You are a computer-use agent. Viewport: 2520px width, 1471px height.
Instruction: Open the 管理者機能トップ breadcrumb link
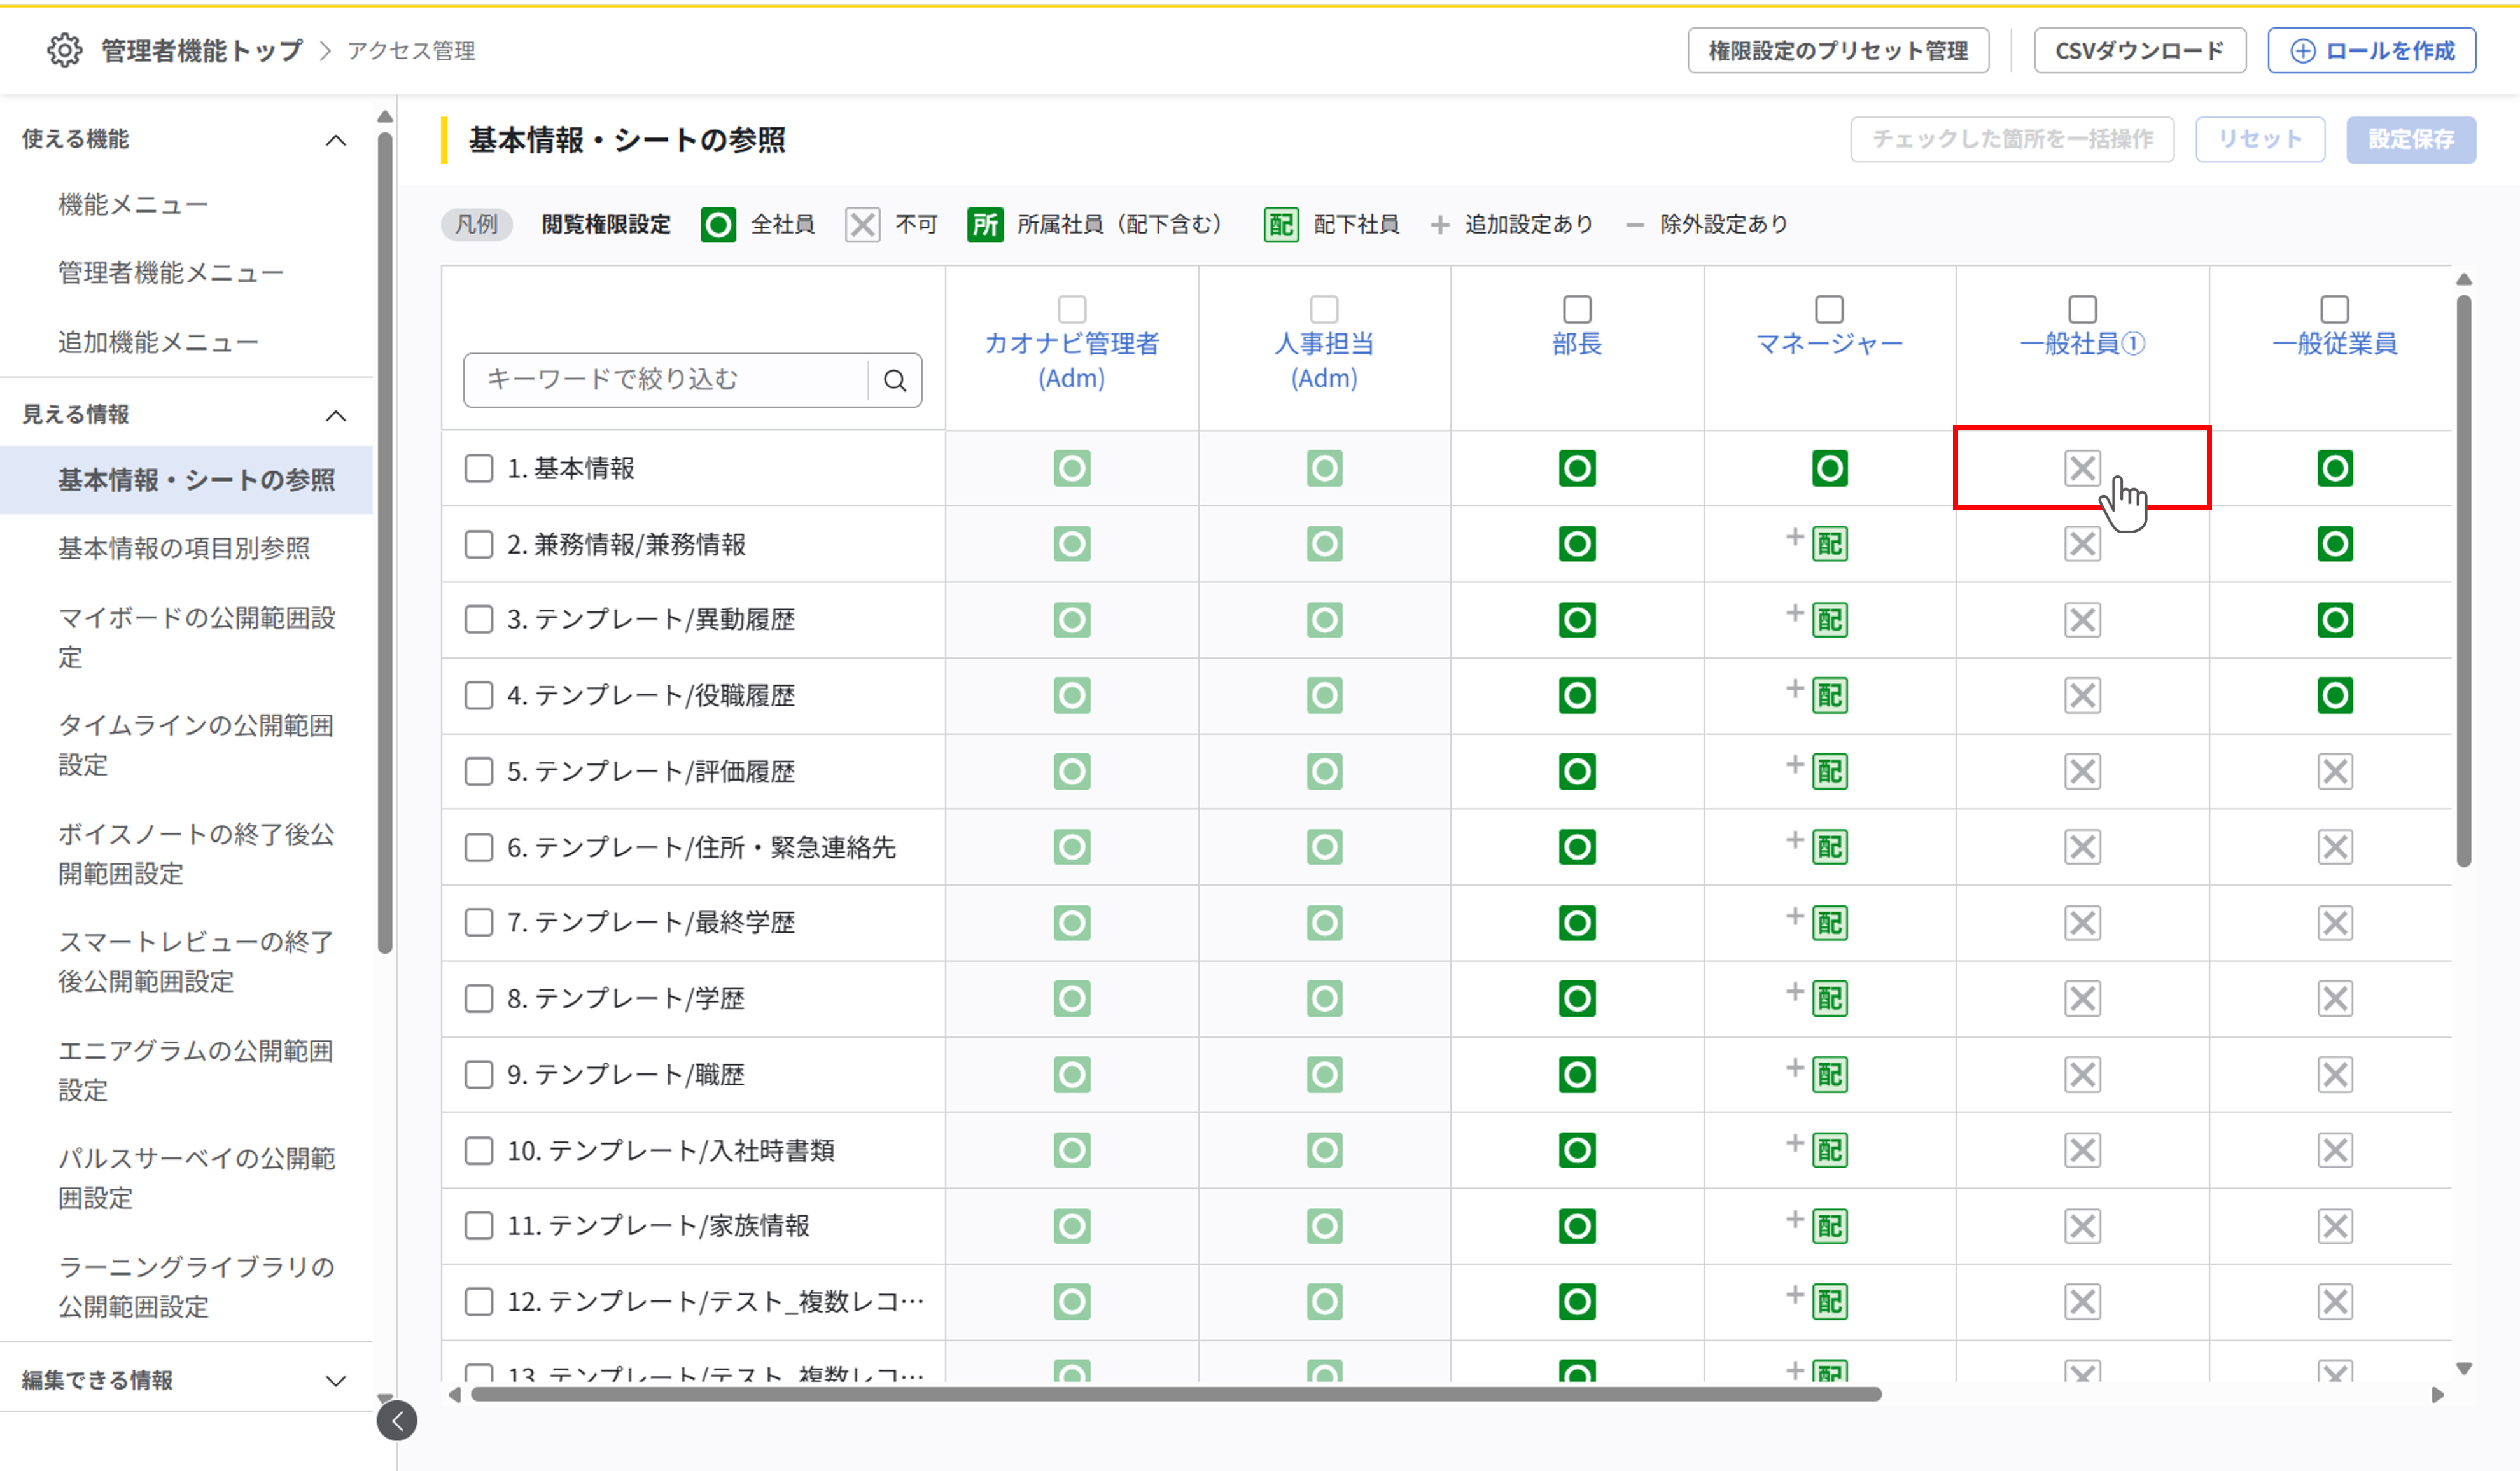click(202, 50)
